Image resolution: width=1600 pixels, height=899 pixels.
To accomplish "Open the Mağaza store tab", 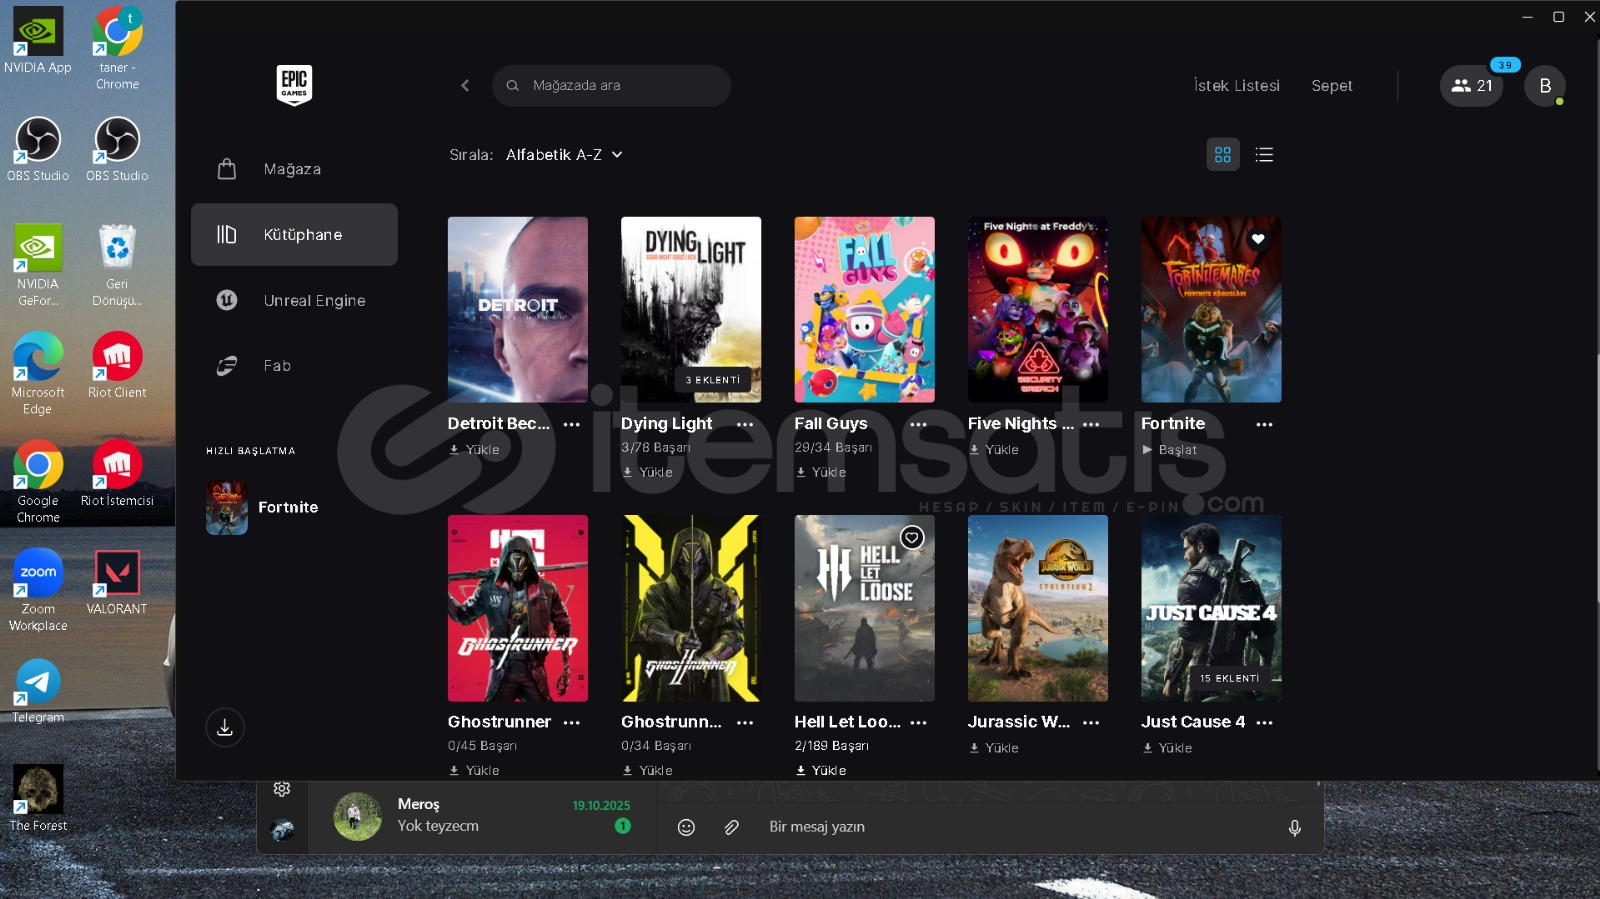I will pyautogui.click(x=294, y=169).
